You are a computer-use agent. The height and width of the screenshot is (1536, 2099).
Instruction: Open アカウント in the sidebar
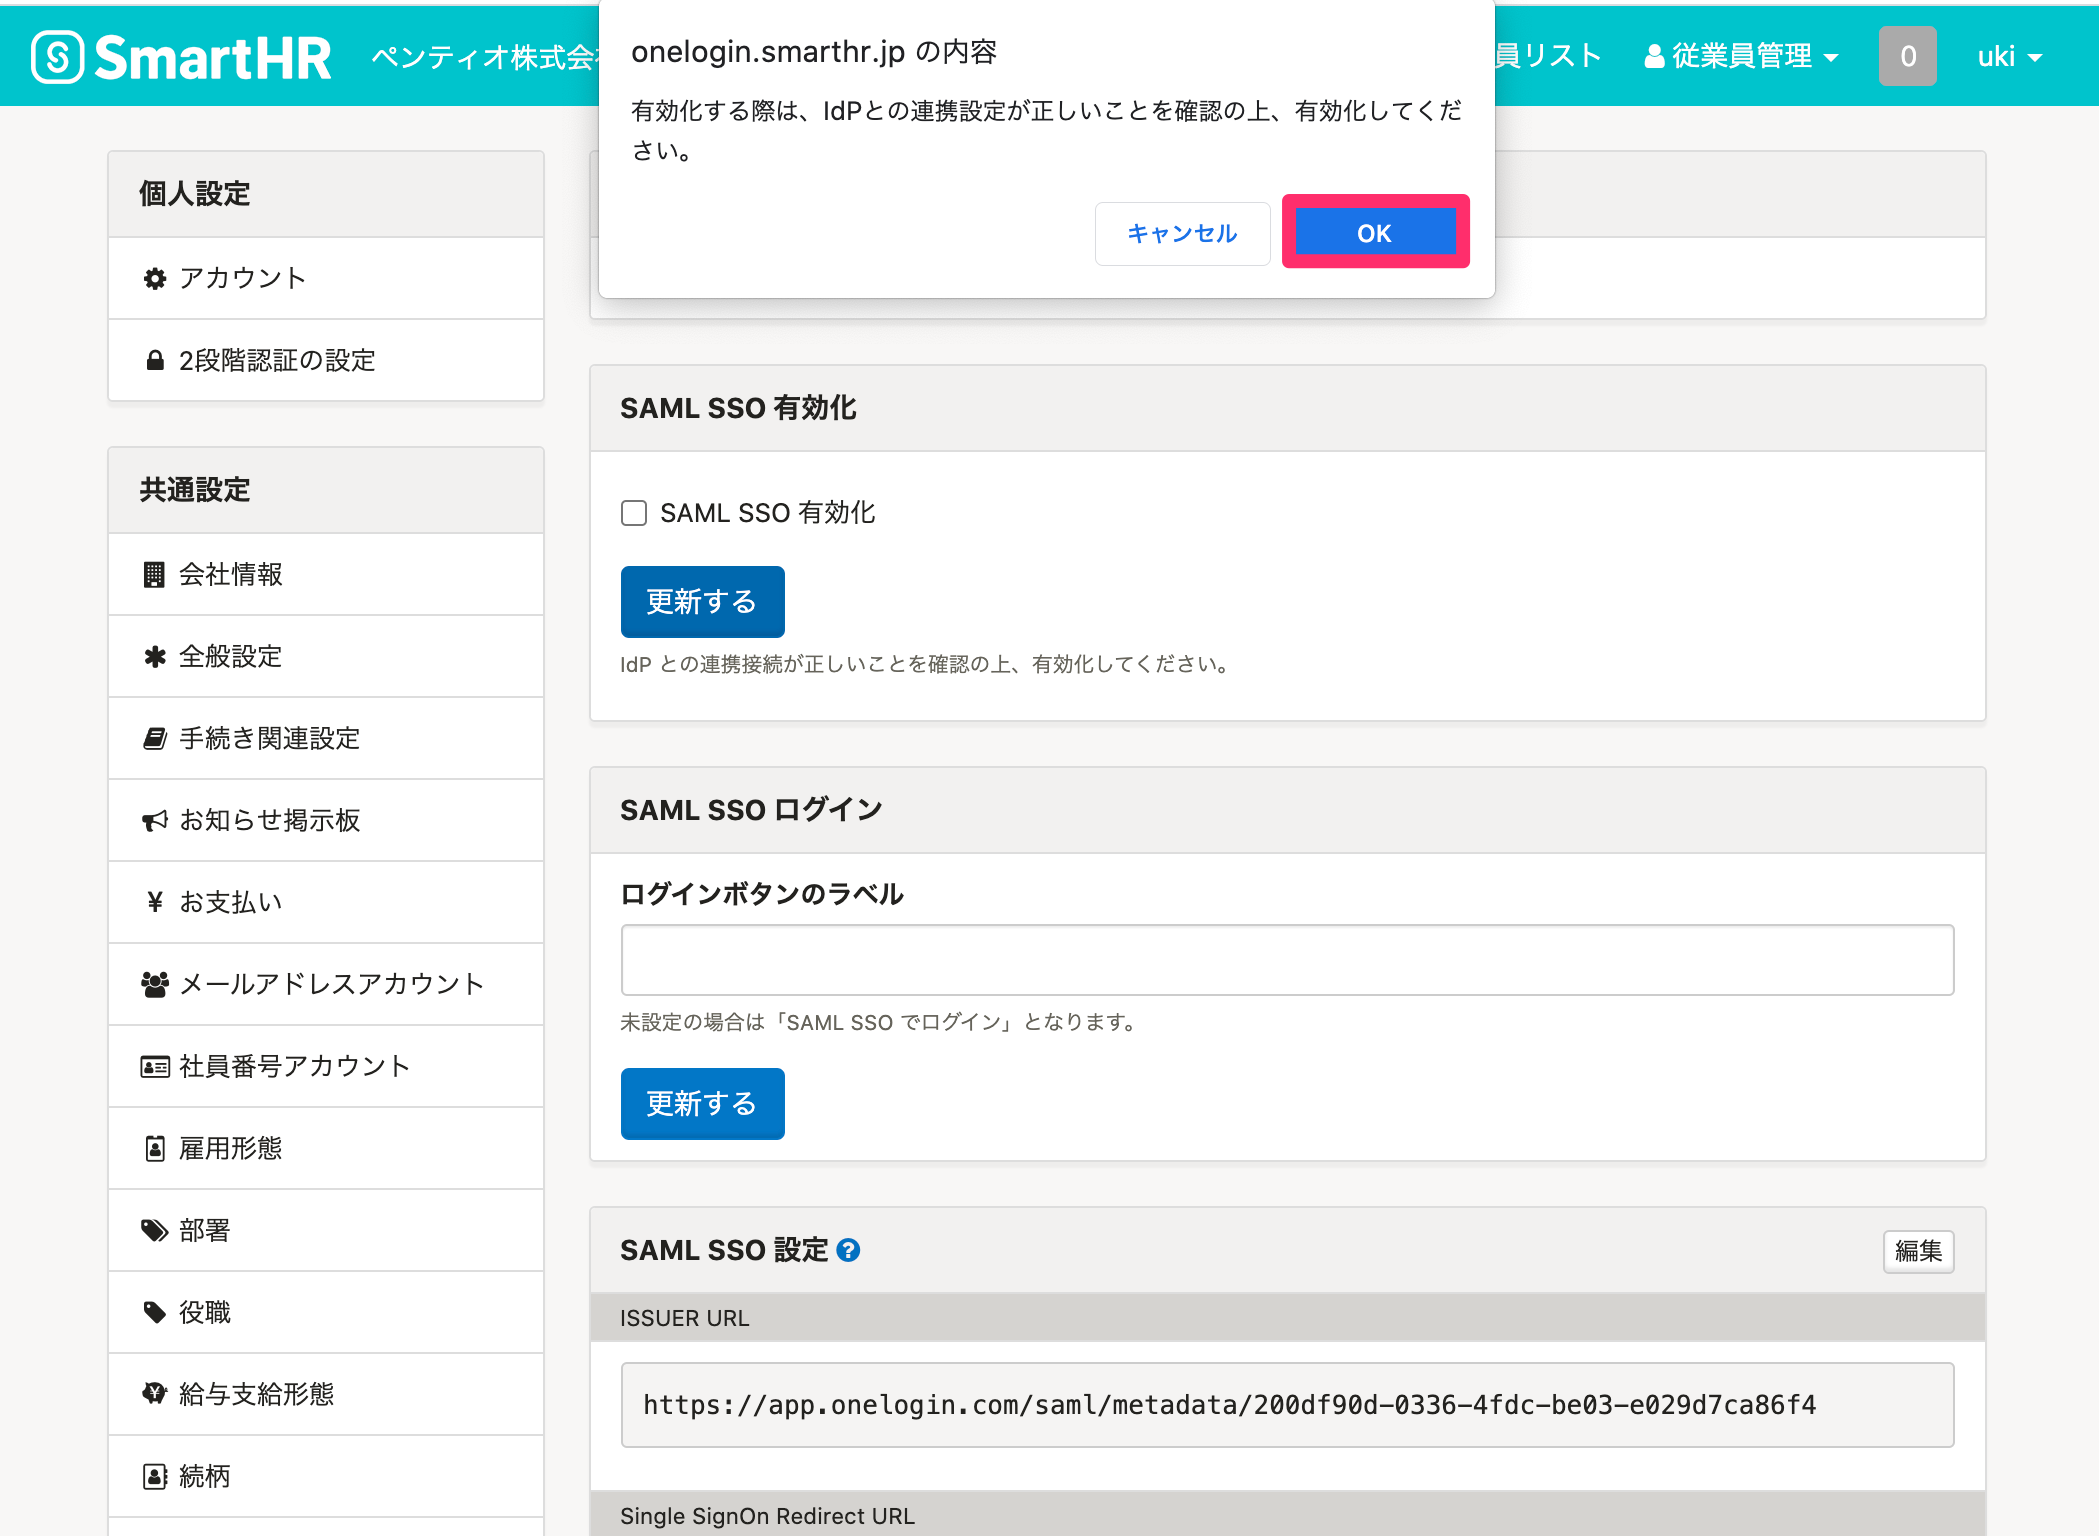point(326,278)
